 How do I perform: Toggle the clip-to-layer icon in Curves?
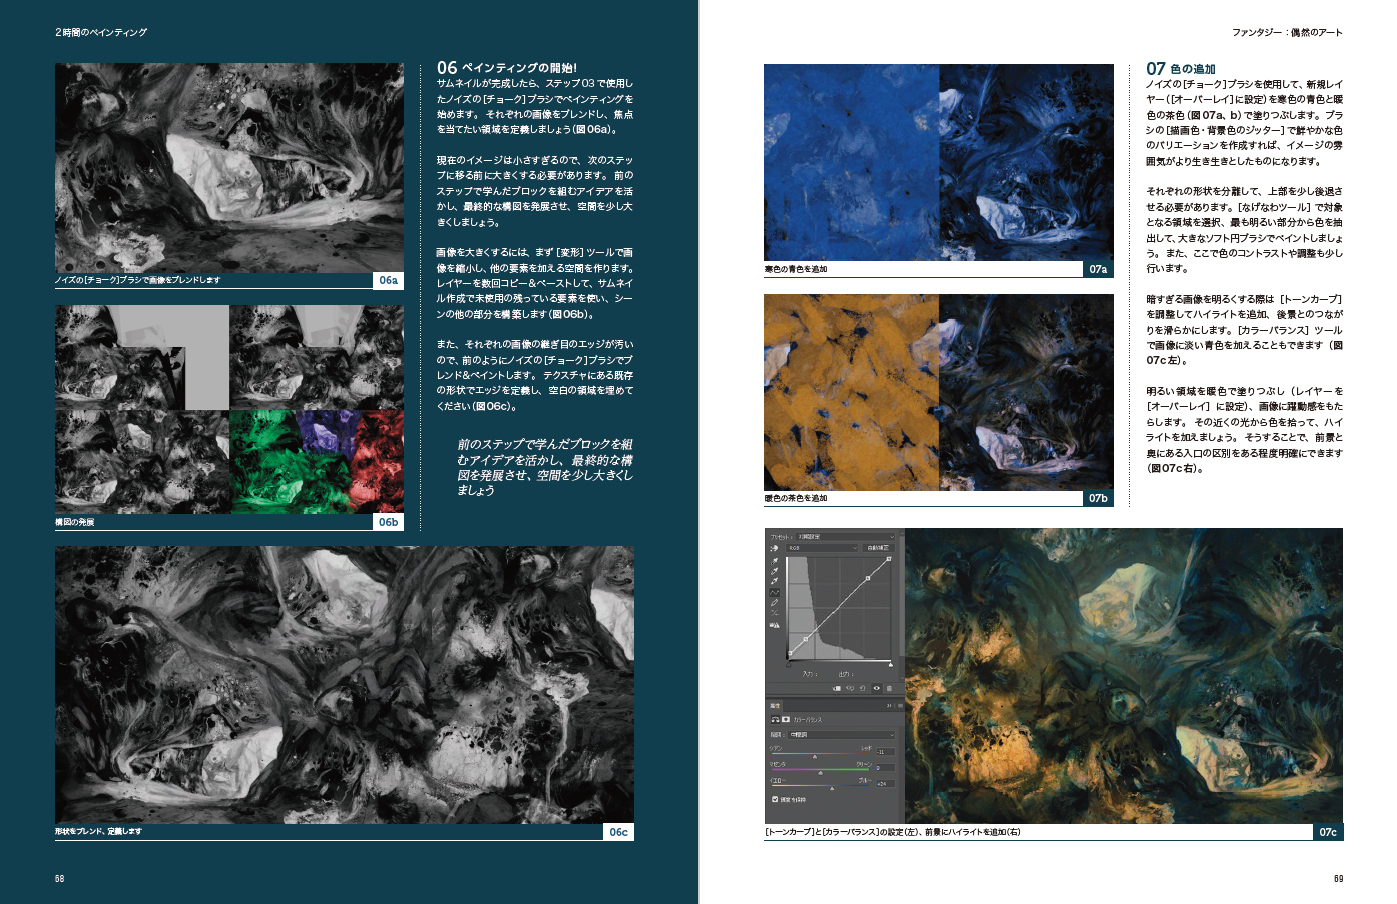(838, 688)
